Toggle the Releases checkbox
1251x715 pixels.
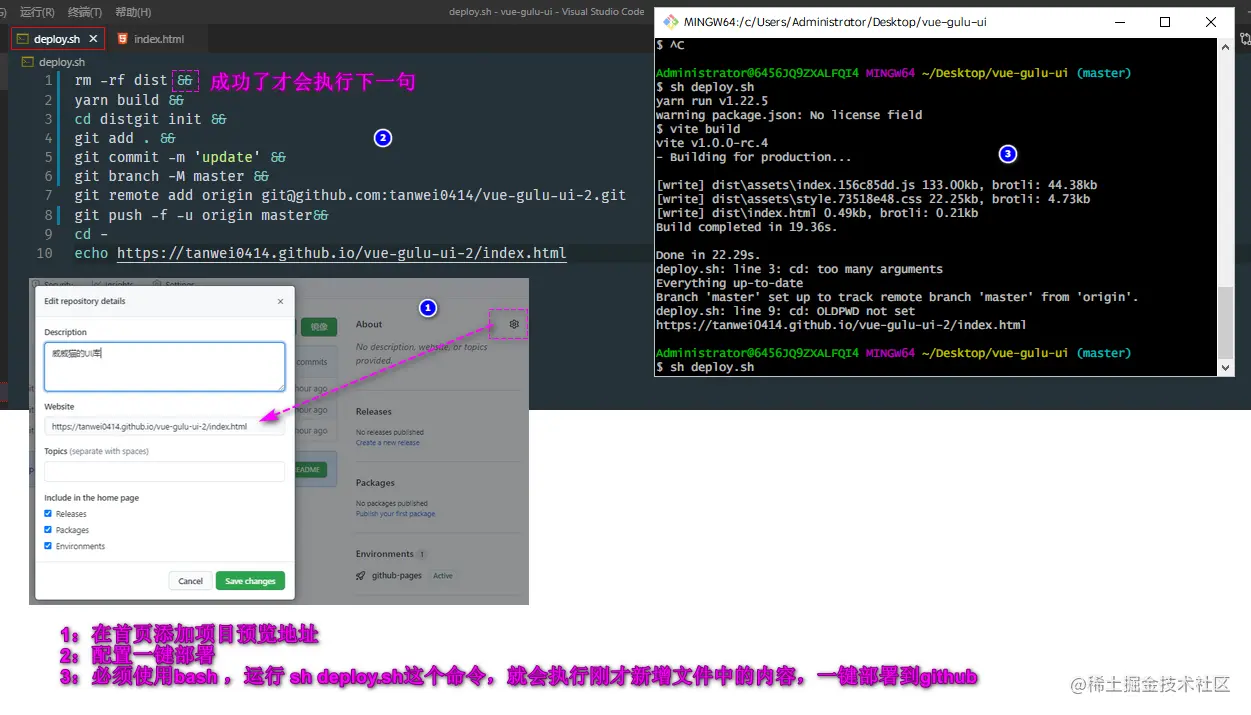(x=48, y=514)
